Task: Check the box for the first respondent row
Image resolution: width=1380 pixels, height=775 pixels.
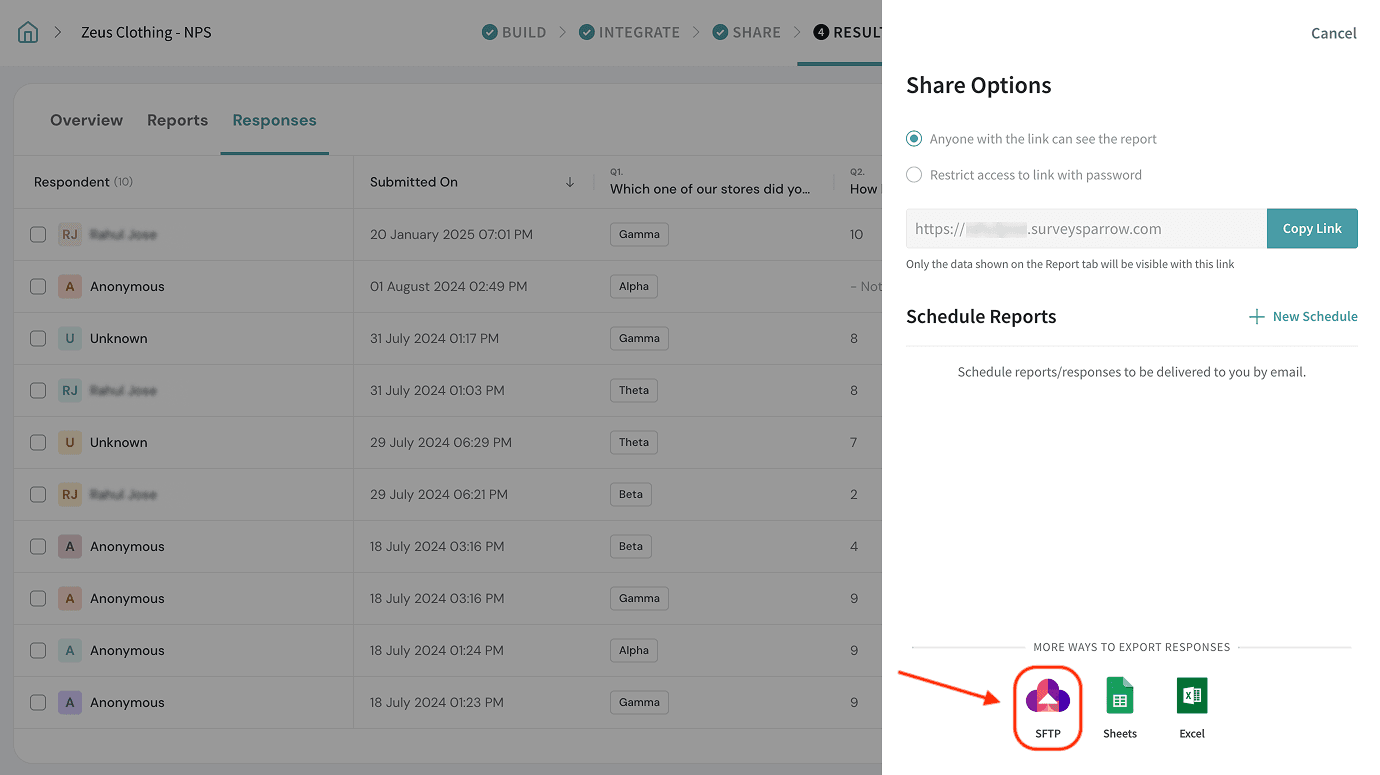Action: 38,235
